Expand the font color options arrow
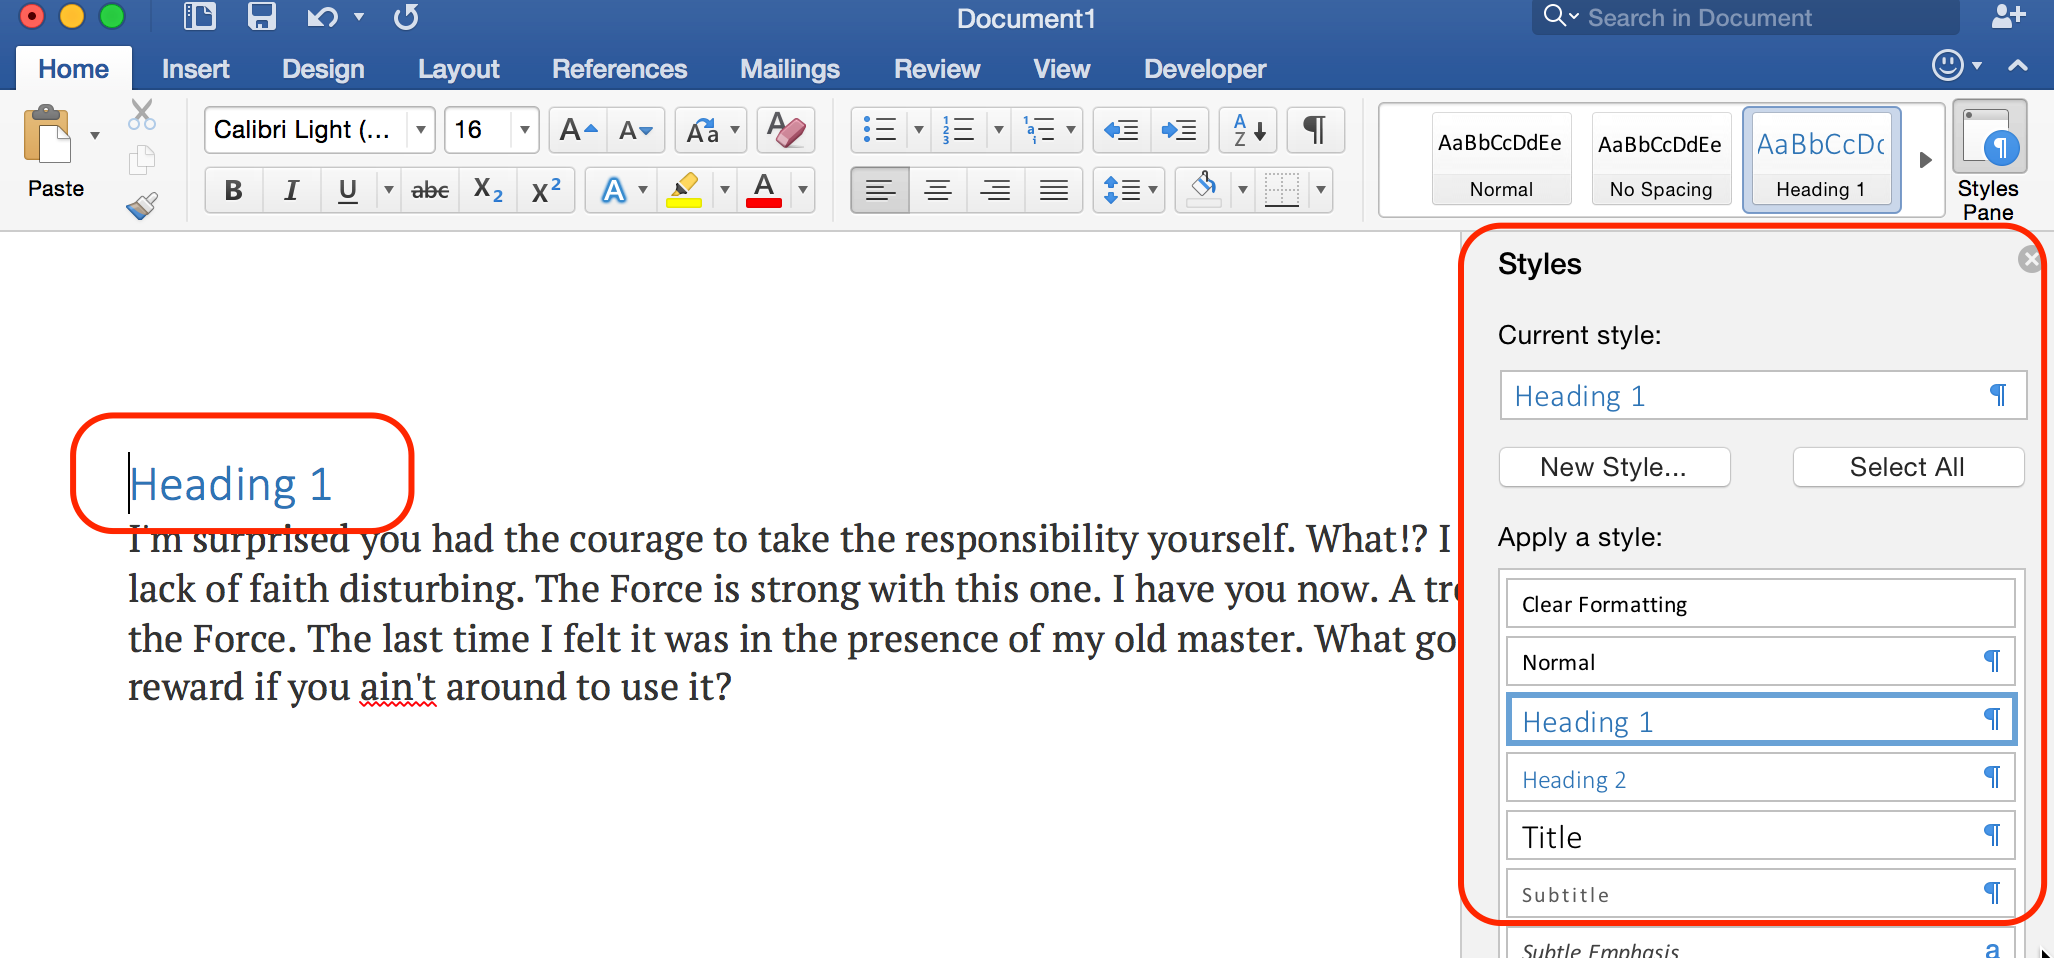 click(803, 190)
